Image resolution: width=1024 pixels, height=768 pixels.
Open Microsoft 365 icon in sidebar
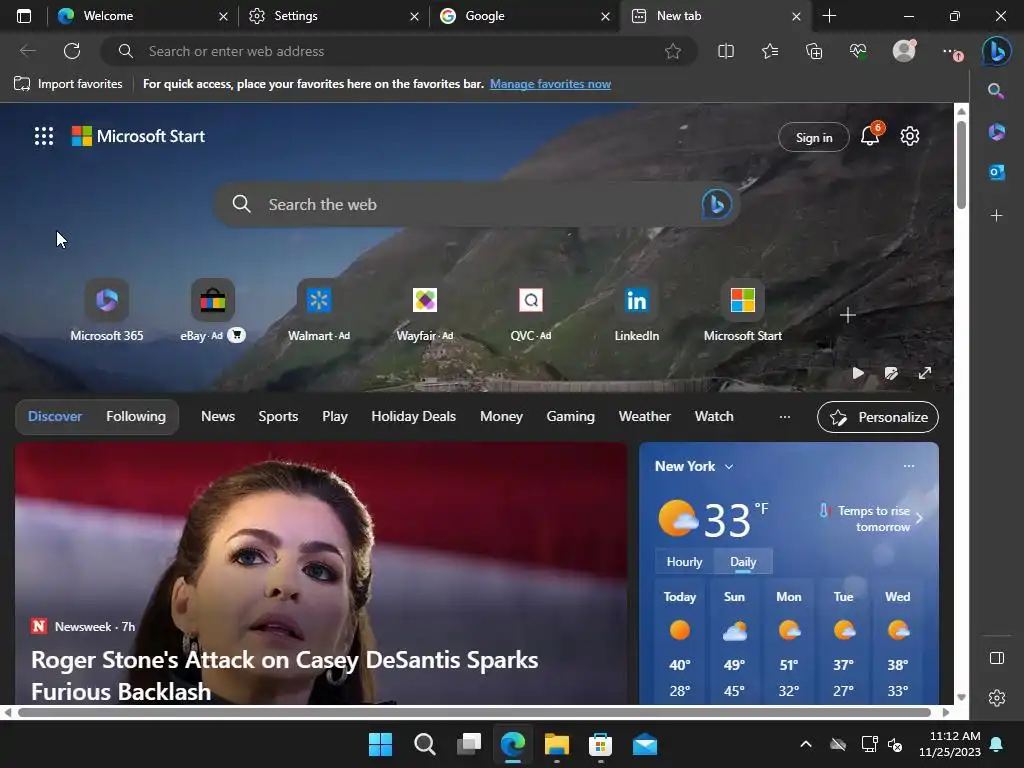point(997,132)
